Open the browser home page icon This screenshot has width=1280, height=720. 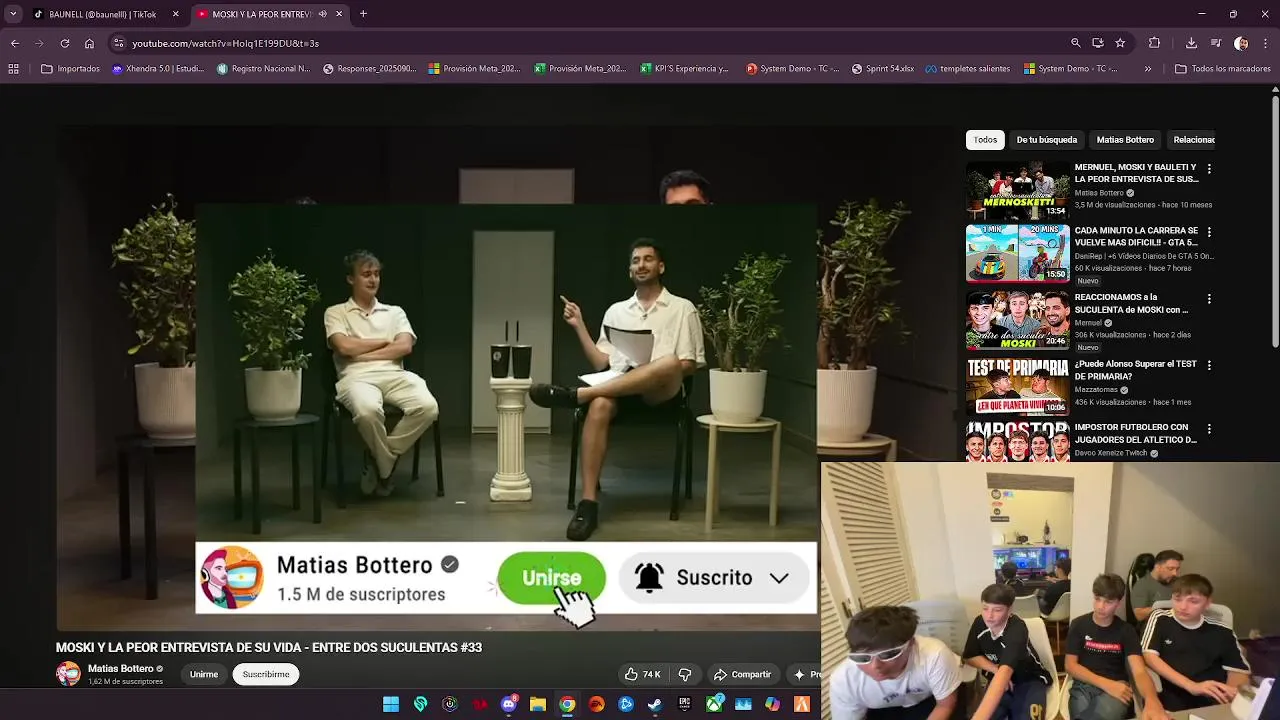89,43
